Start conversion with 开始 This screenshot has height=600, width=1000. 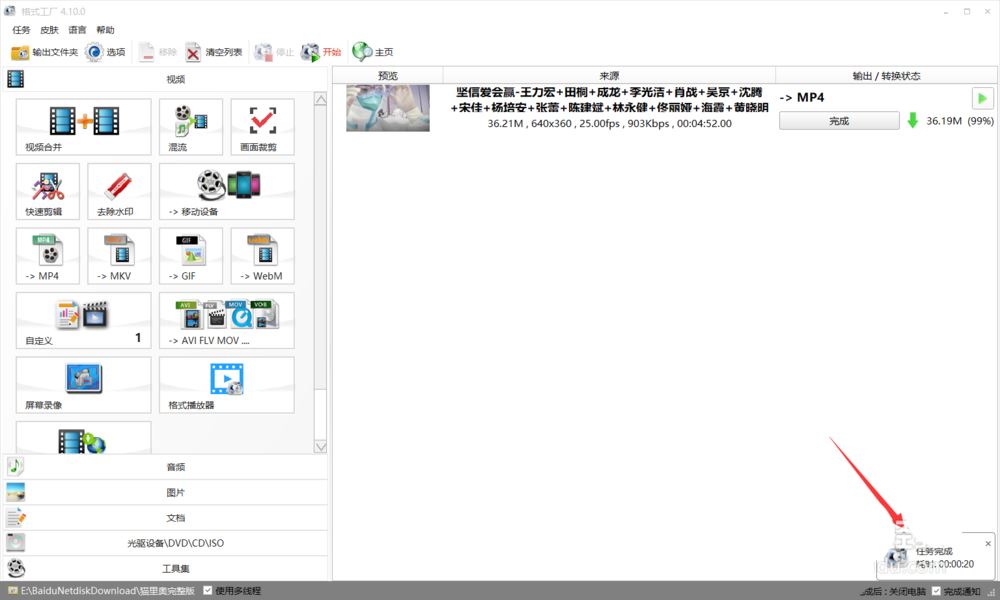pyautogui.click(x=321, y=52)
